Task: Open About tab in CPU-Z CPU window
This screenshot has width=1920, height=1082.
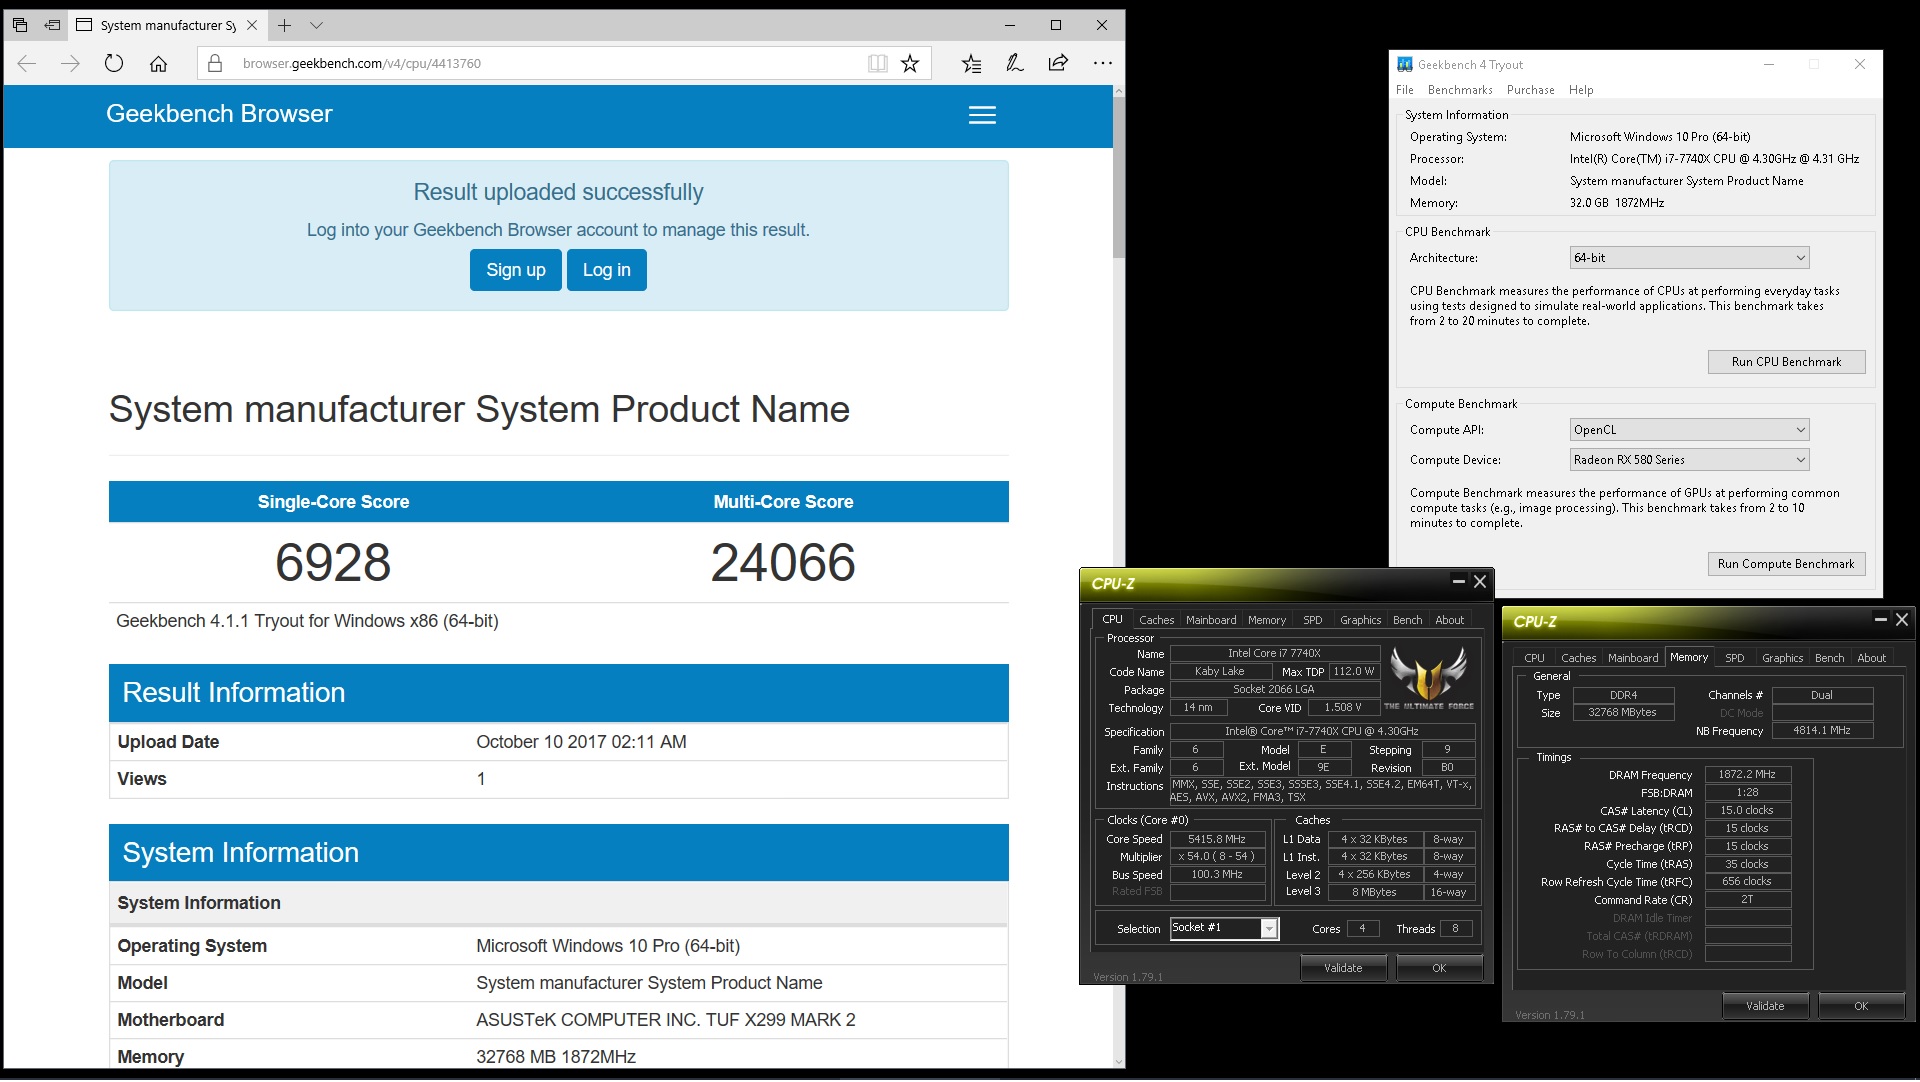Action: (1450, 620)
